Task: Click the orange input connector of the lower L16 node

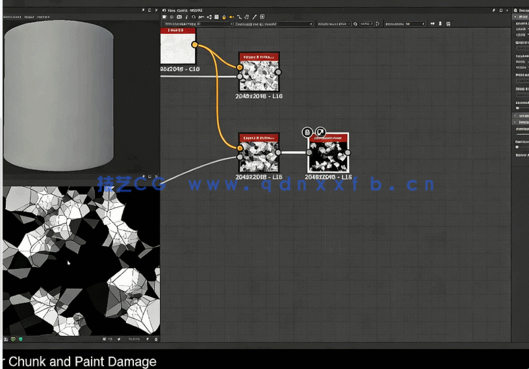Action: coord(240,148)
